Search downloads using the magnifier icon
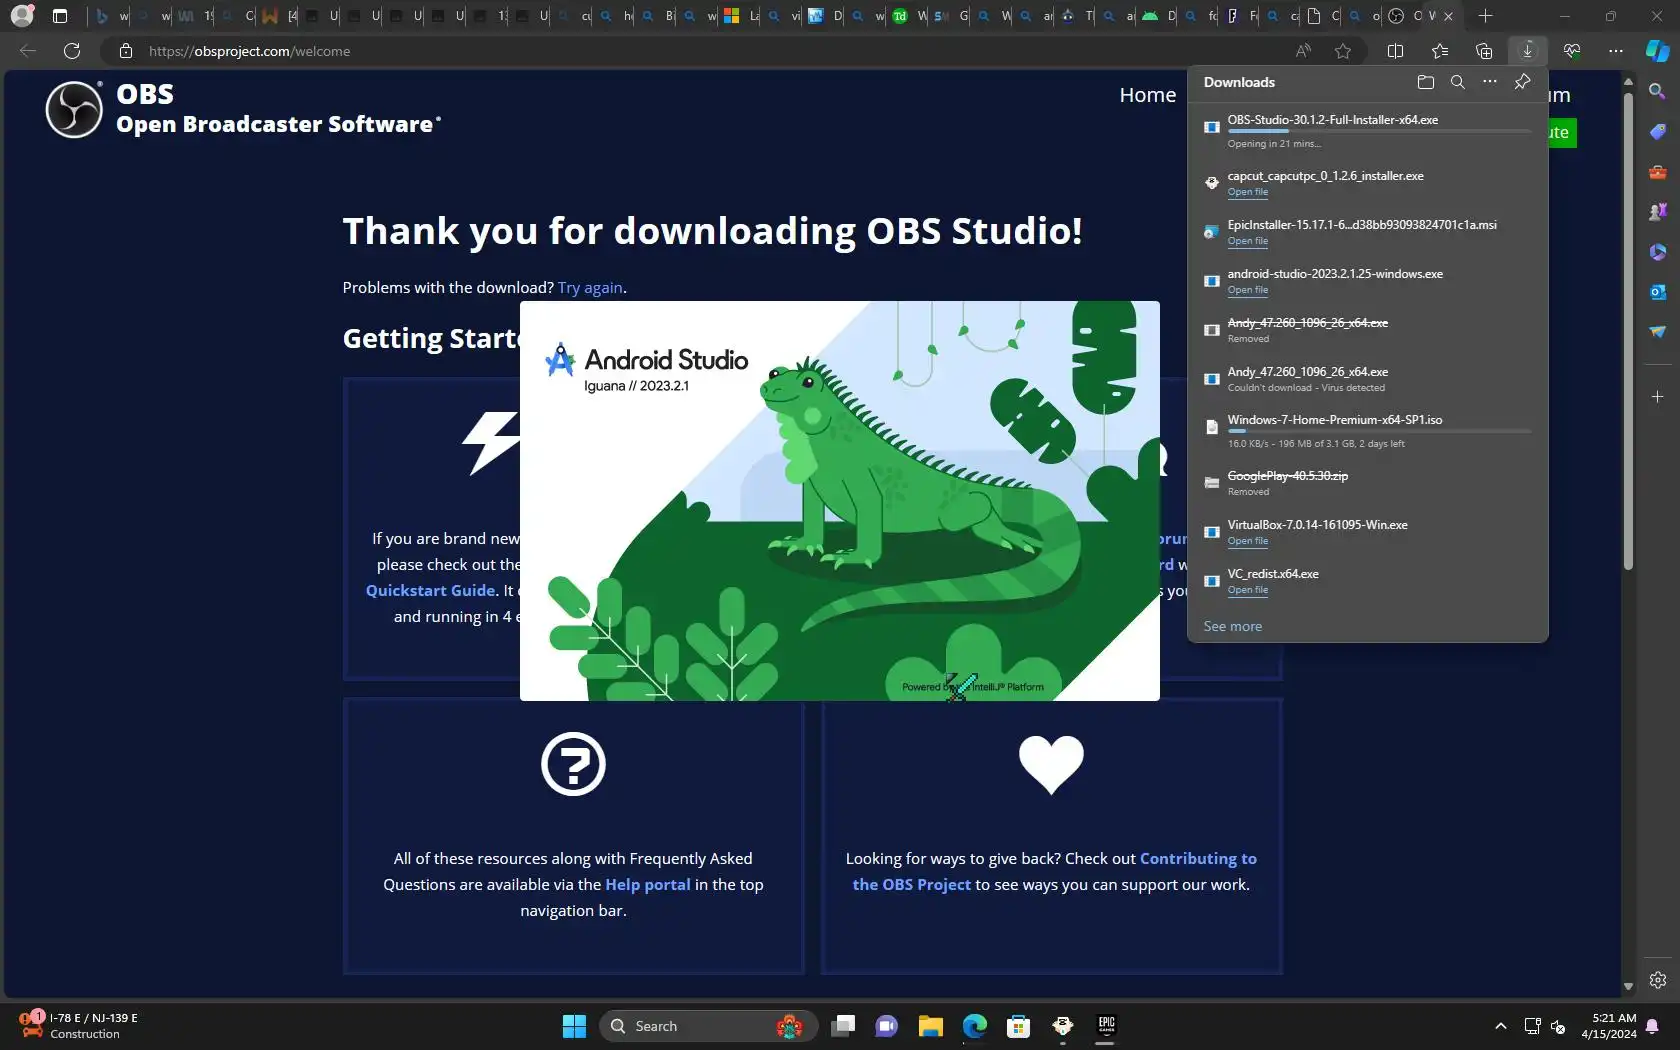Image resolution: width=1680 pixels, height=1050 pixels. (x=1458, y=82)
